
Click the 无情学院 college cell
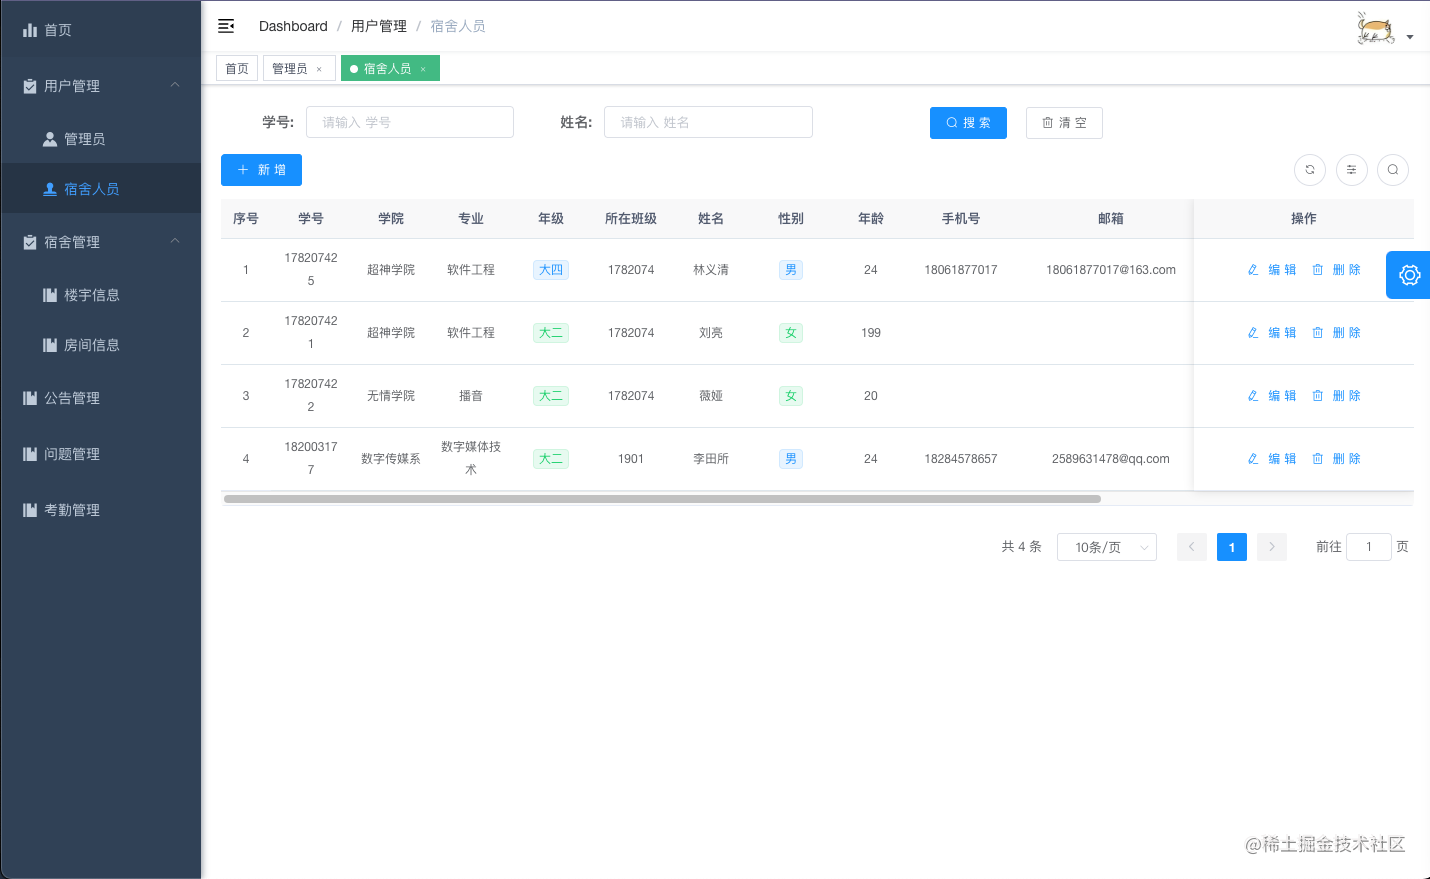391,396
